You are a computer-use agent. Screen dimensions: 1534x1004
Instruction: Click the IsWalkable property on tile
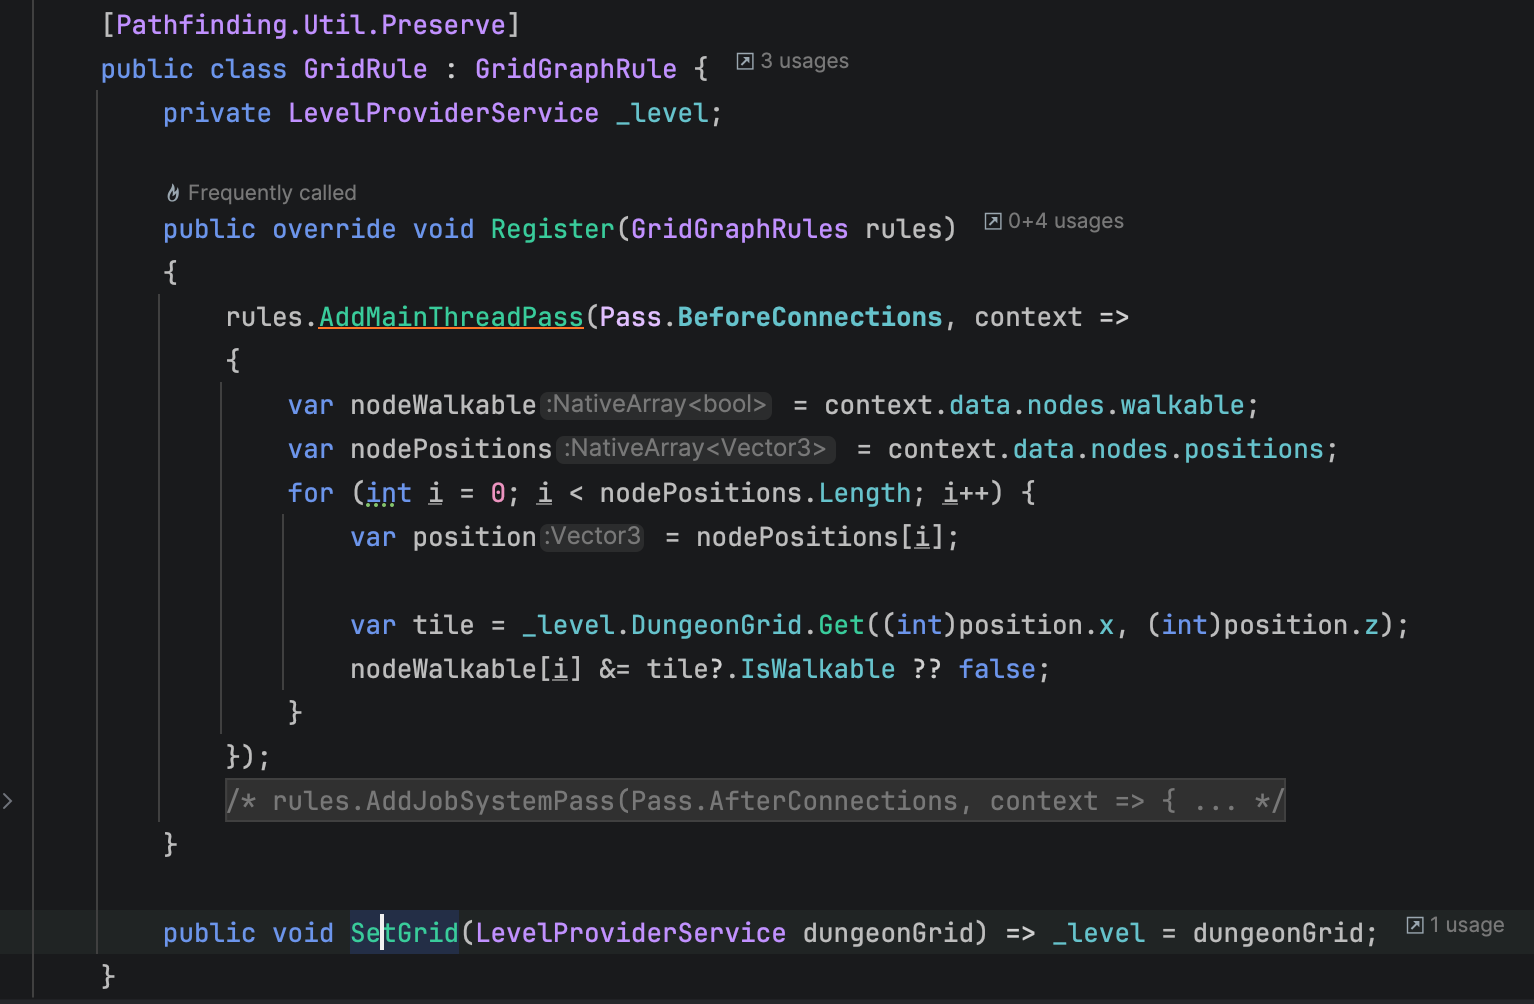point(817,669)
